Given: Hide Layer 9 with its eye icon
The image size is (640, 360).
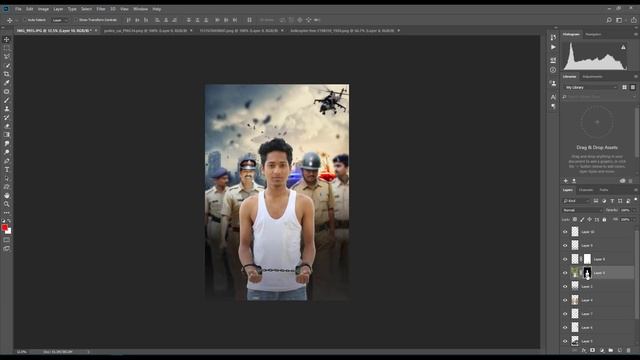Looking at the screenshot, I should click(x=565, y=245).
